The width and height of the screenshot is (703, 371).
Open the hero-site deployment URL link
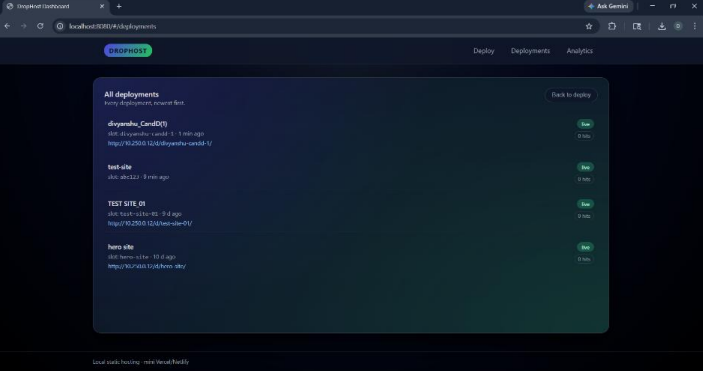(147, 266)
